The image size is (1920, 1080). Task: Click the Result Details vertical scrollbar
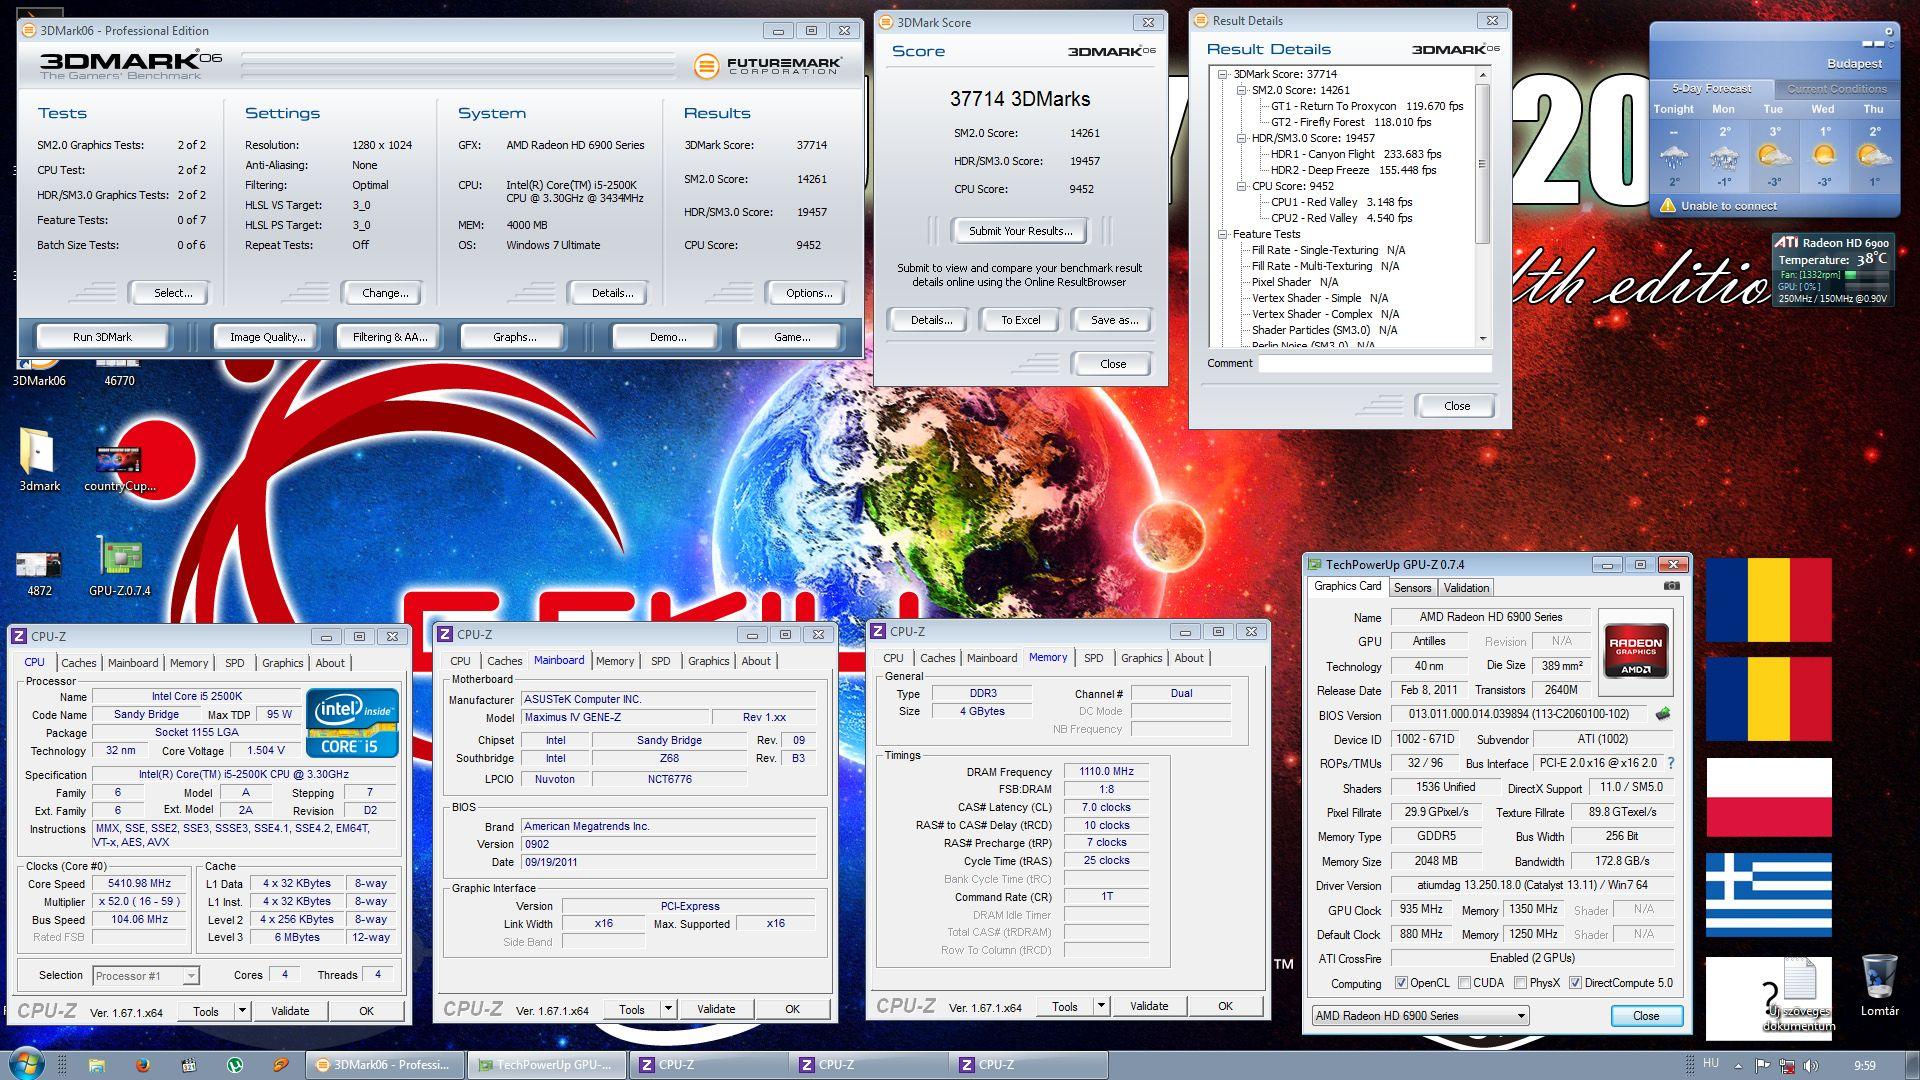(1482, 207)
